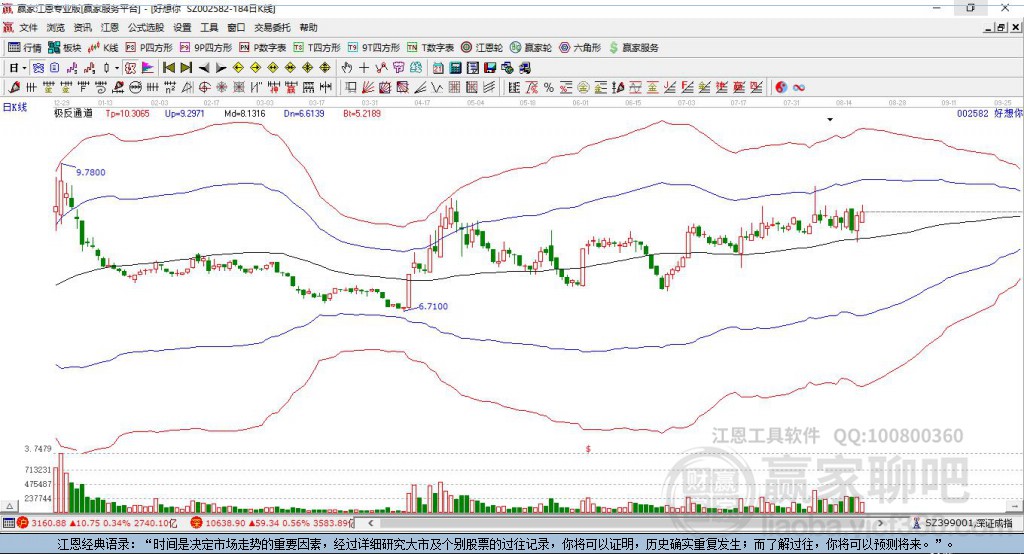Toggle the colored flag display button
1024x554 pixels.
[x=148, y=67]
